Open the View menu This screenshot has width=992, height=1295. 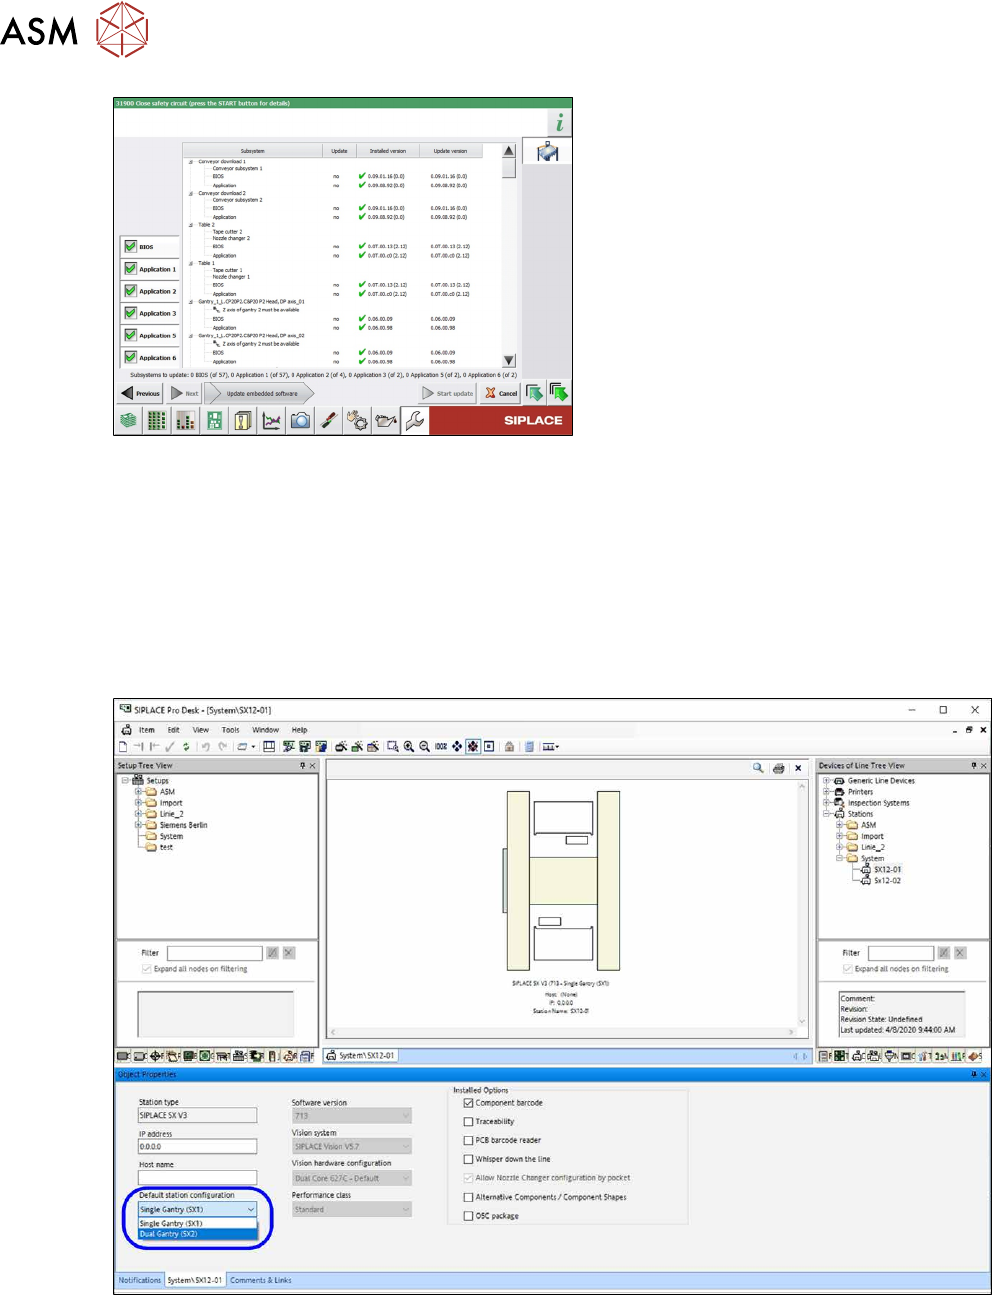click(x=200, y=730)
